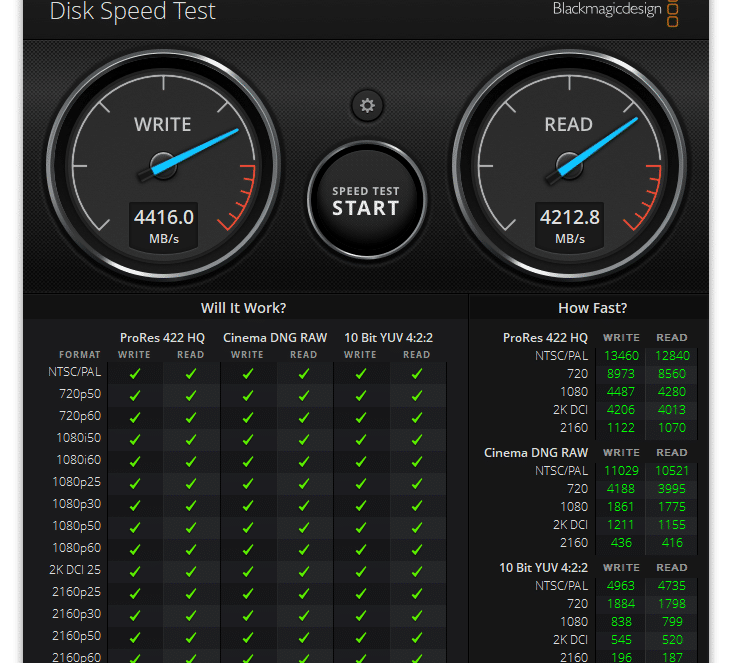Image resolution: width=732 pixels, height=663 pixels.
Task: Click NTSC/PAL ProRes 422 HQ write checkmark
Action: [135, 374]
